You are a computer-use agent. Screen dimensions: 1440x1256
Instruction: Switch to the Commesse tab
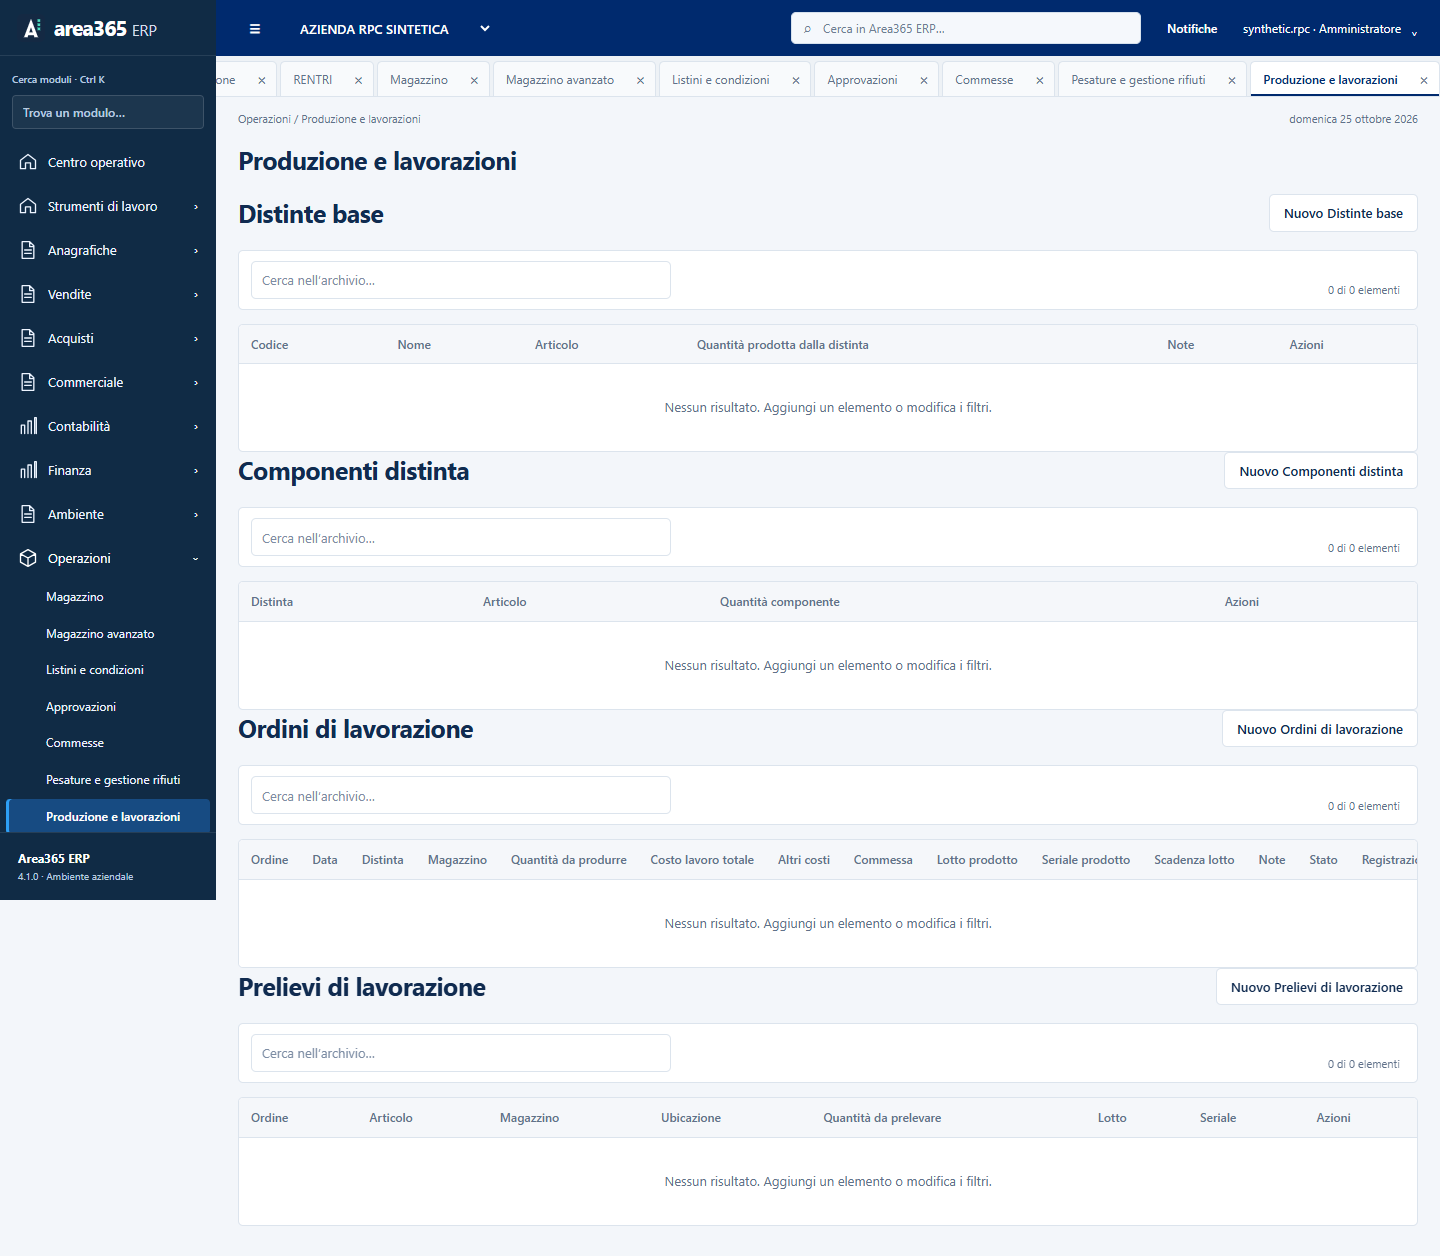984,80
